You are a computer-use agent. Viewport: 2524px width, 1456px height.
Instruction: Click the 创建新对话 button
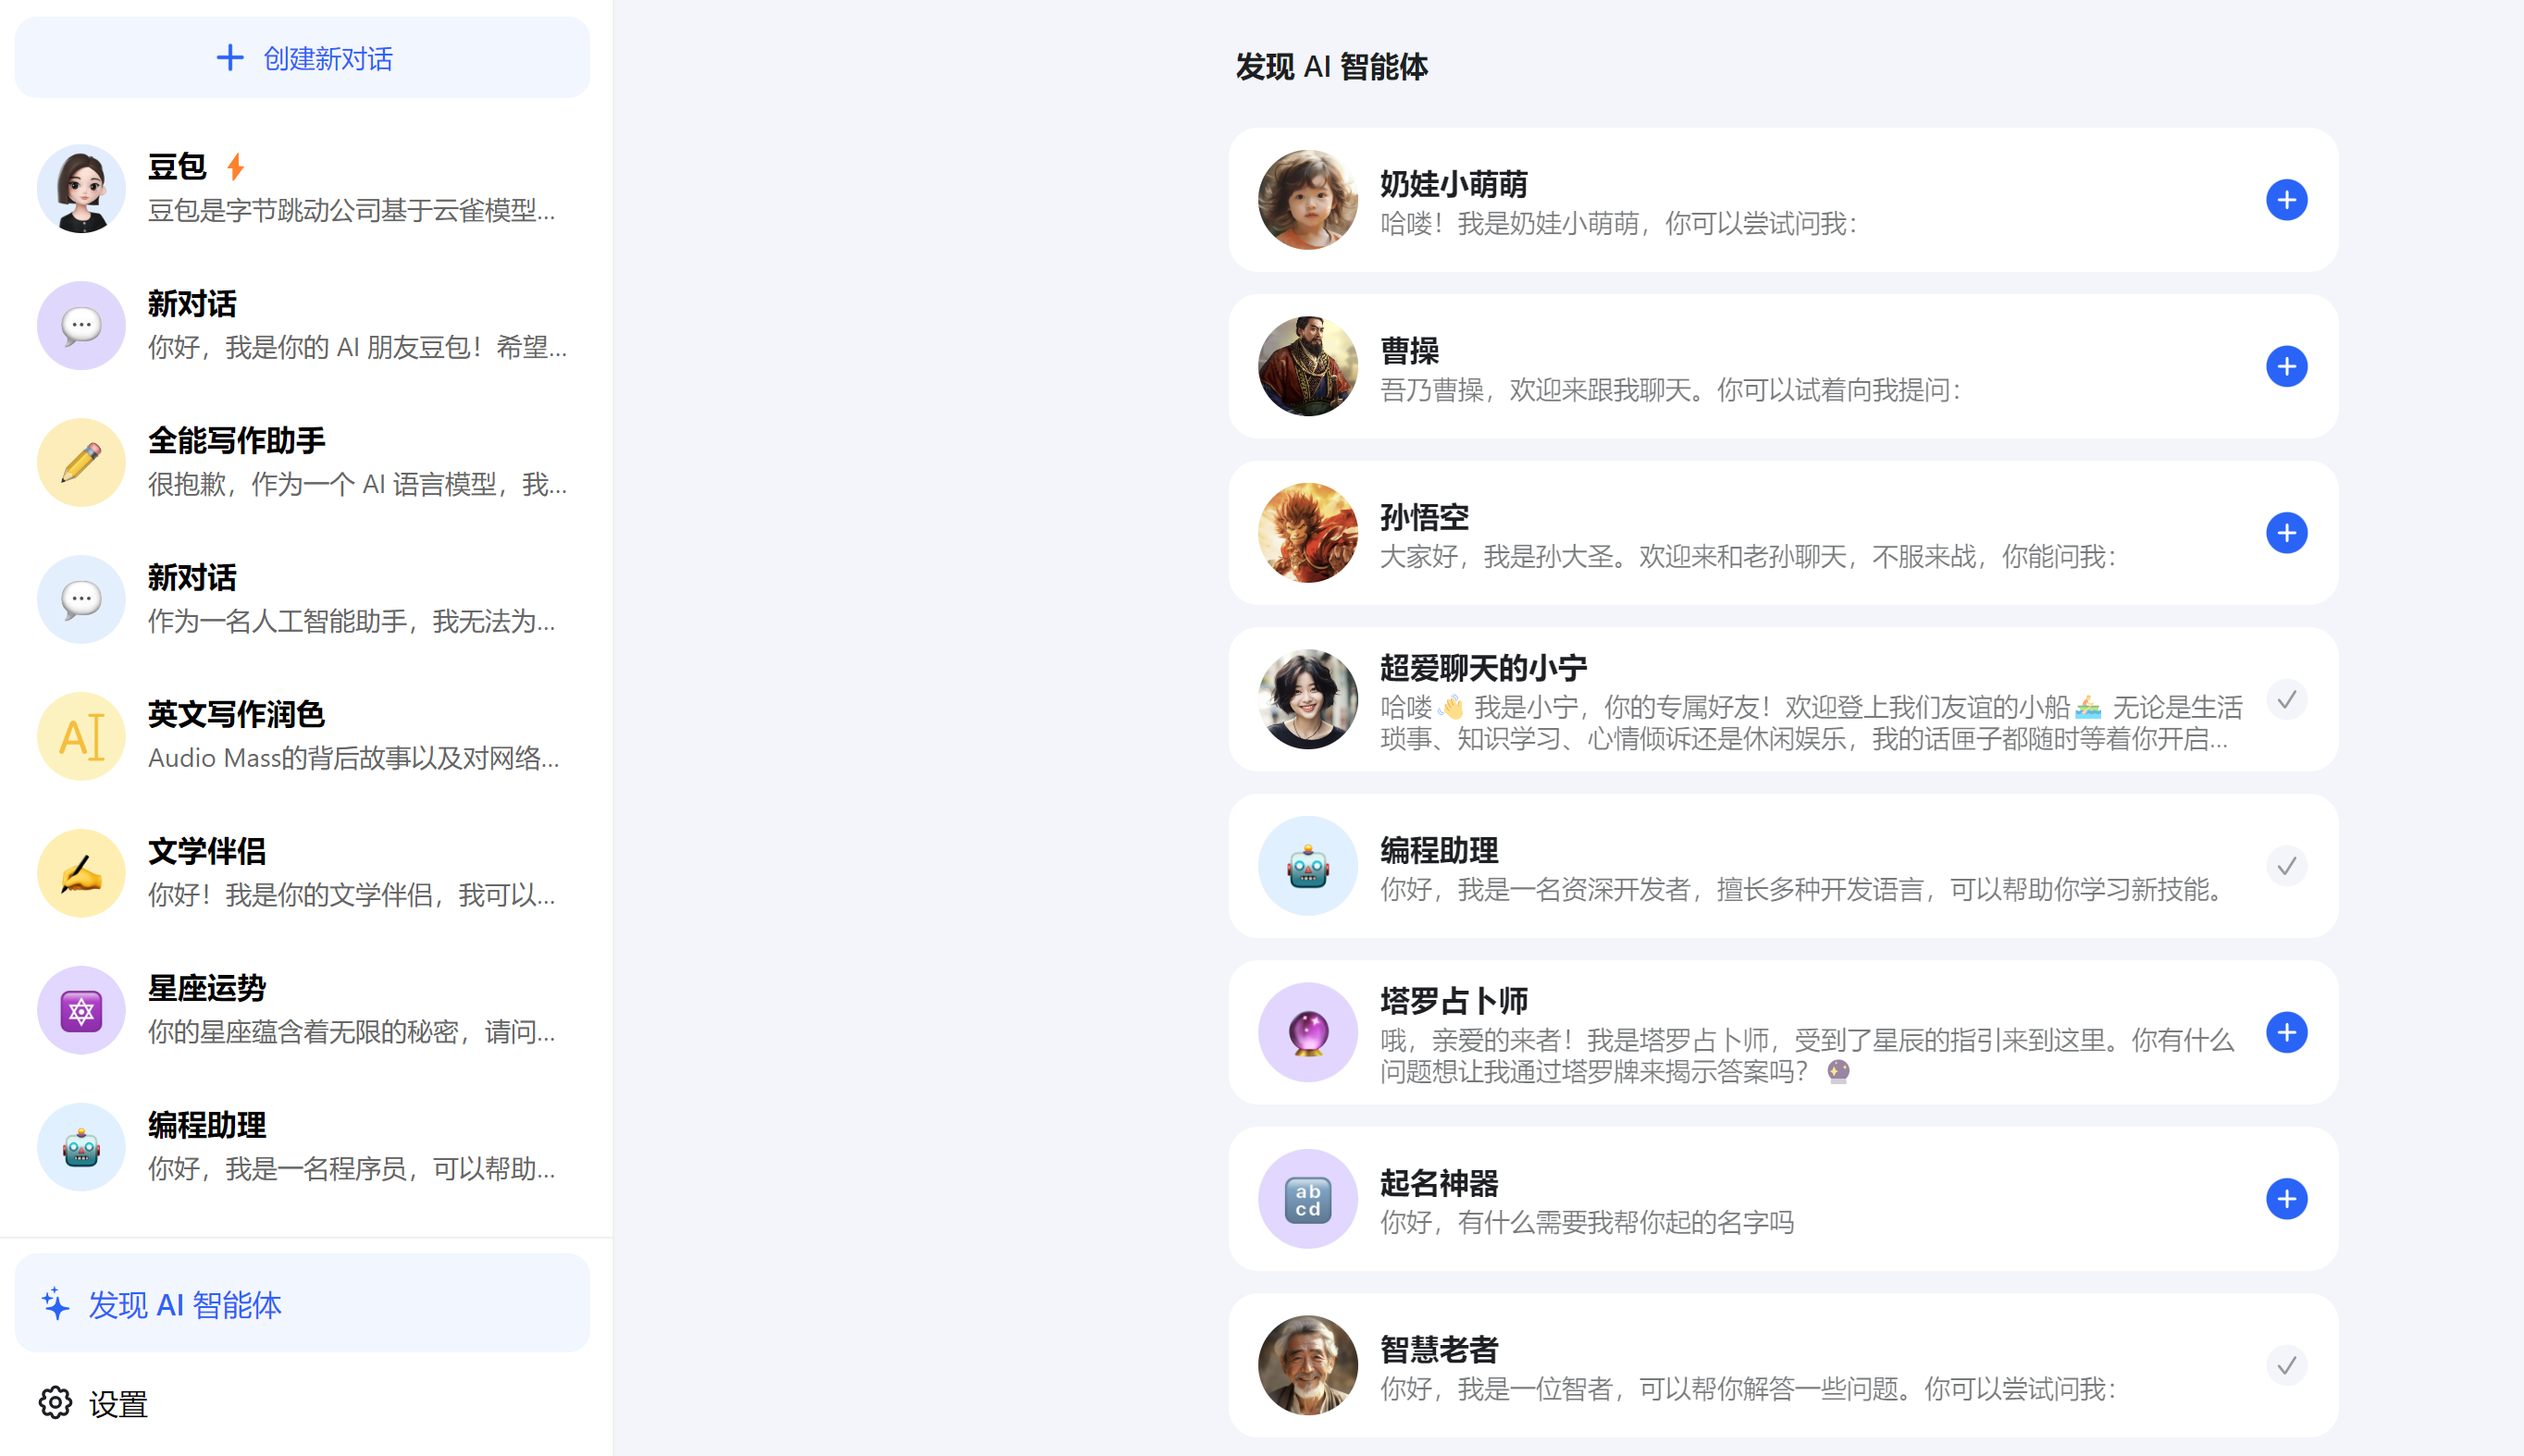[x=302, y=58]
